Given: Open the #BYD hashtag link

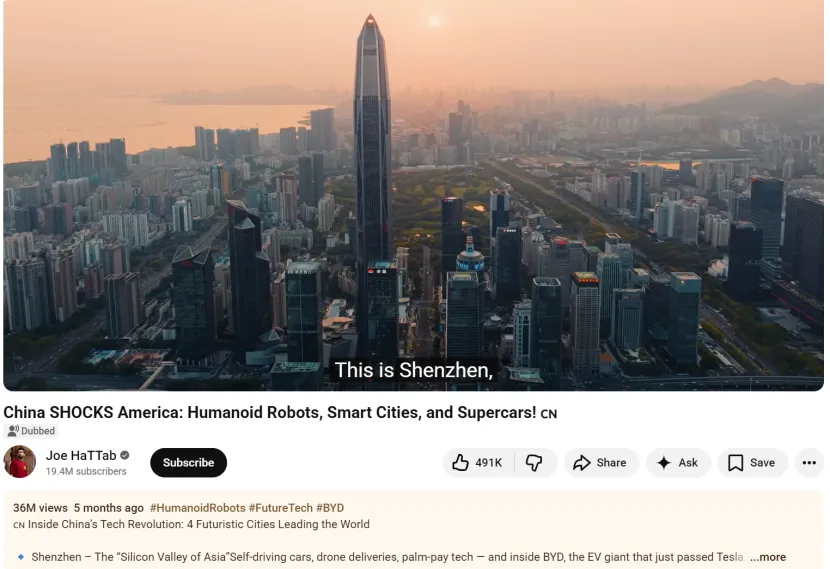Looking at the screenshot, I should pyautogui.click(x=330, y=508).
